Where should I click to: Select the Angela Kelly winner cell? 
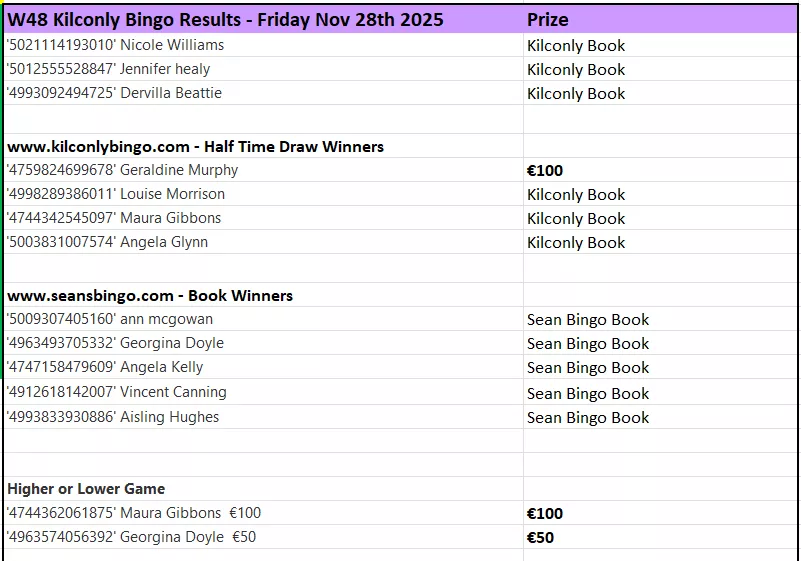pos(105,367)
